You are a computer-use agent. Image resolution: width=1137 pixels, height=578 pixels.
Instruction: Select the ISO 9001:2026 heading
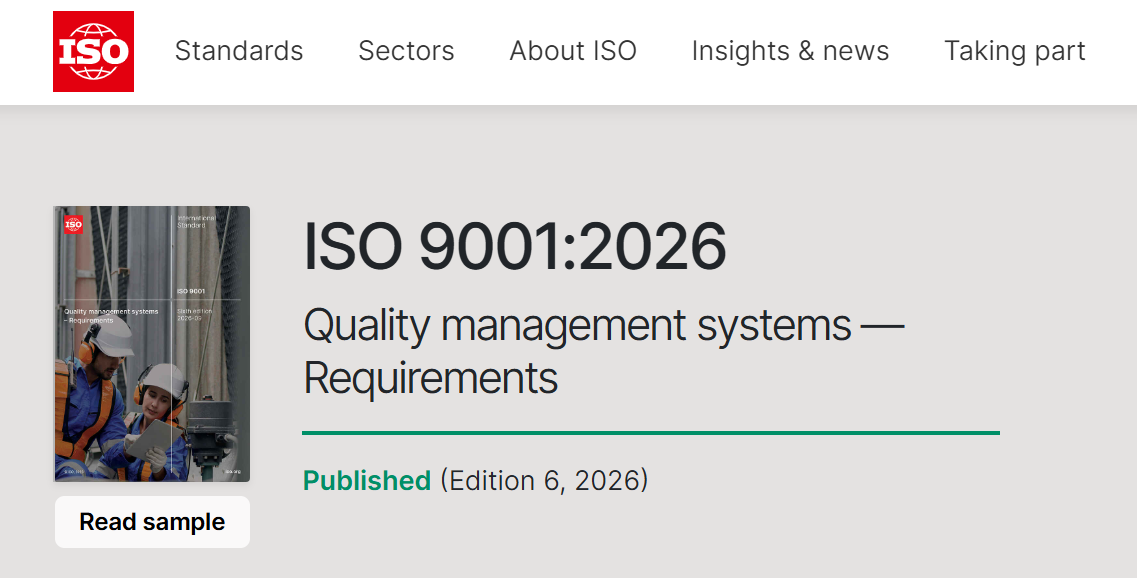(514, 247)
